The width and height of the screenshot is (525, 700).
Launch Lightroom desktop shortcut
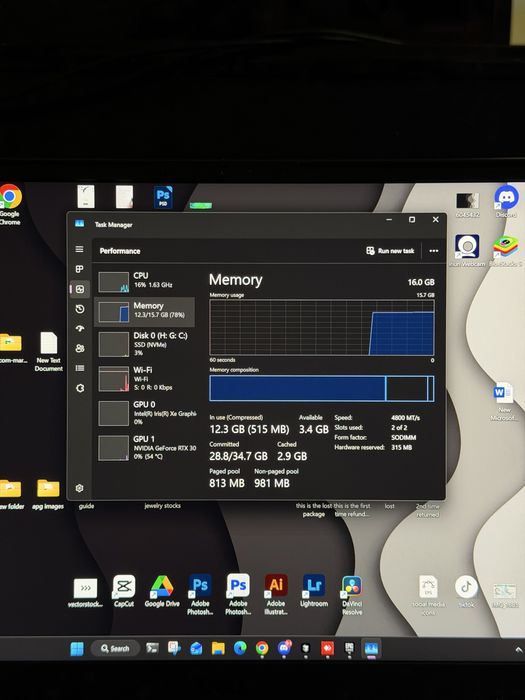[x=314, y=591]
